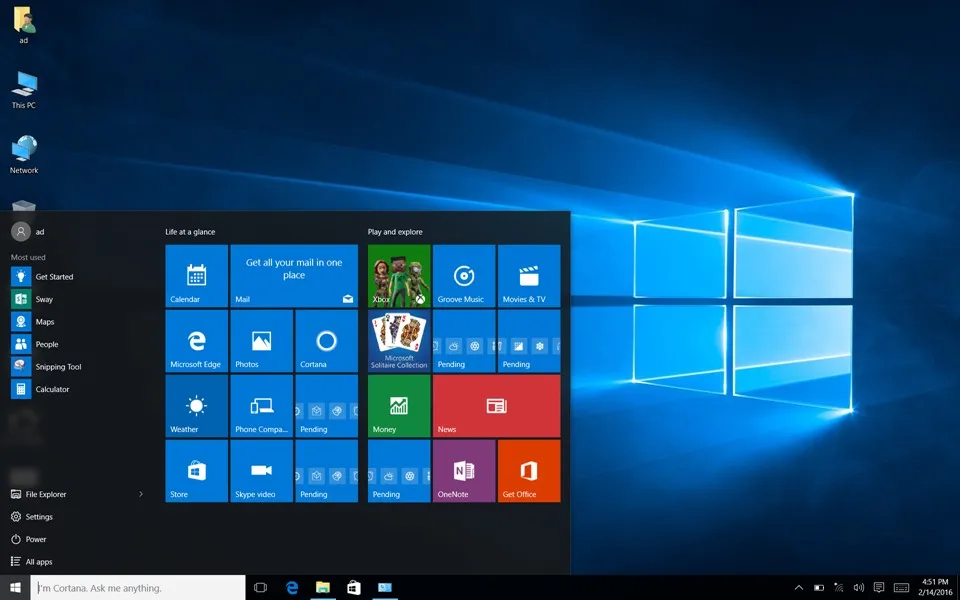Click the Life at a glance group title
Viewport: 960px width, 600px height.
click(x=190, y=232)
